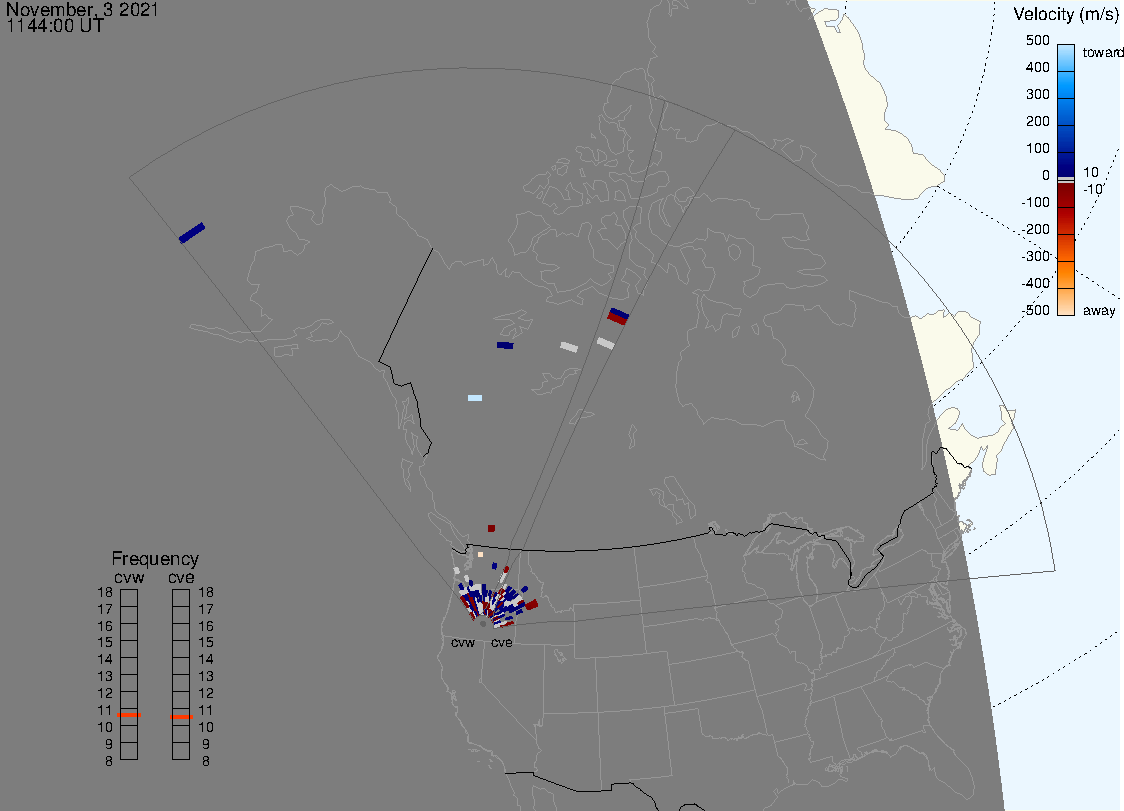
Task: Click "18" on the cvw frequency scale
Action: point(105,592)
